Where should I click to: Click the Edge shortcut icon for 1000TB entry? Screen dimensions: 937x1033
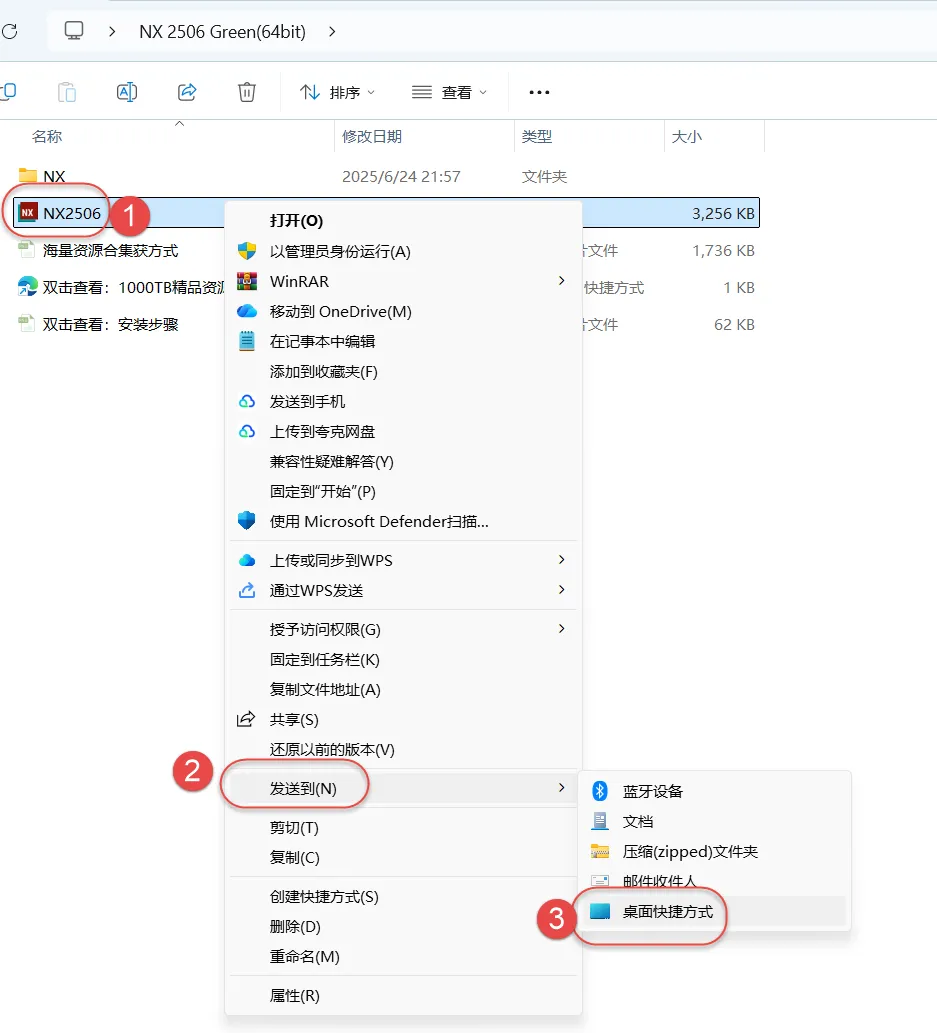28,287
